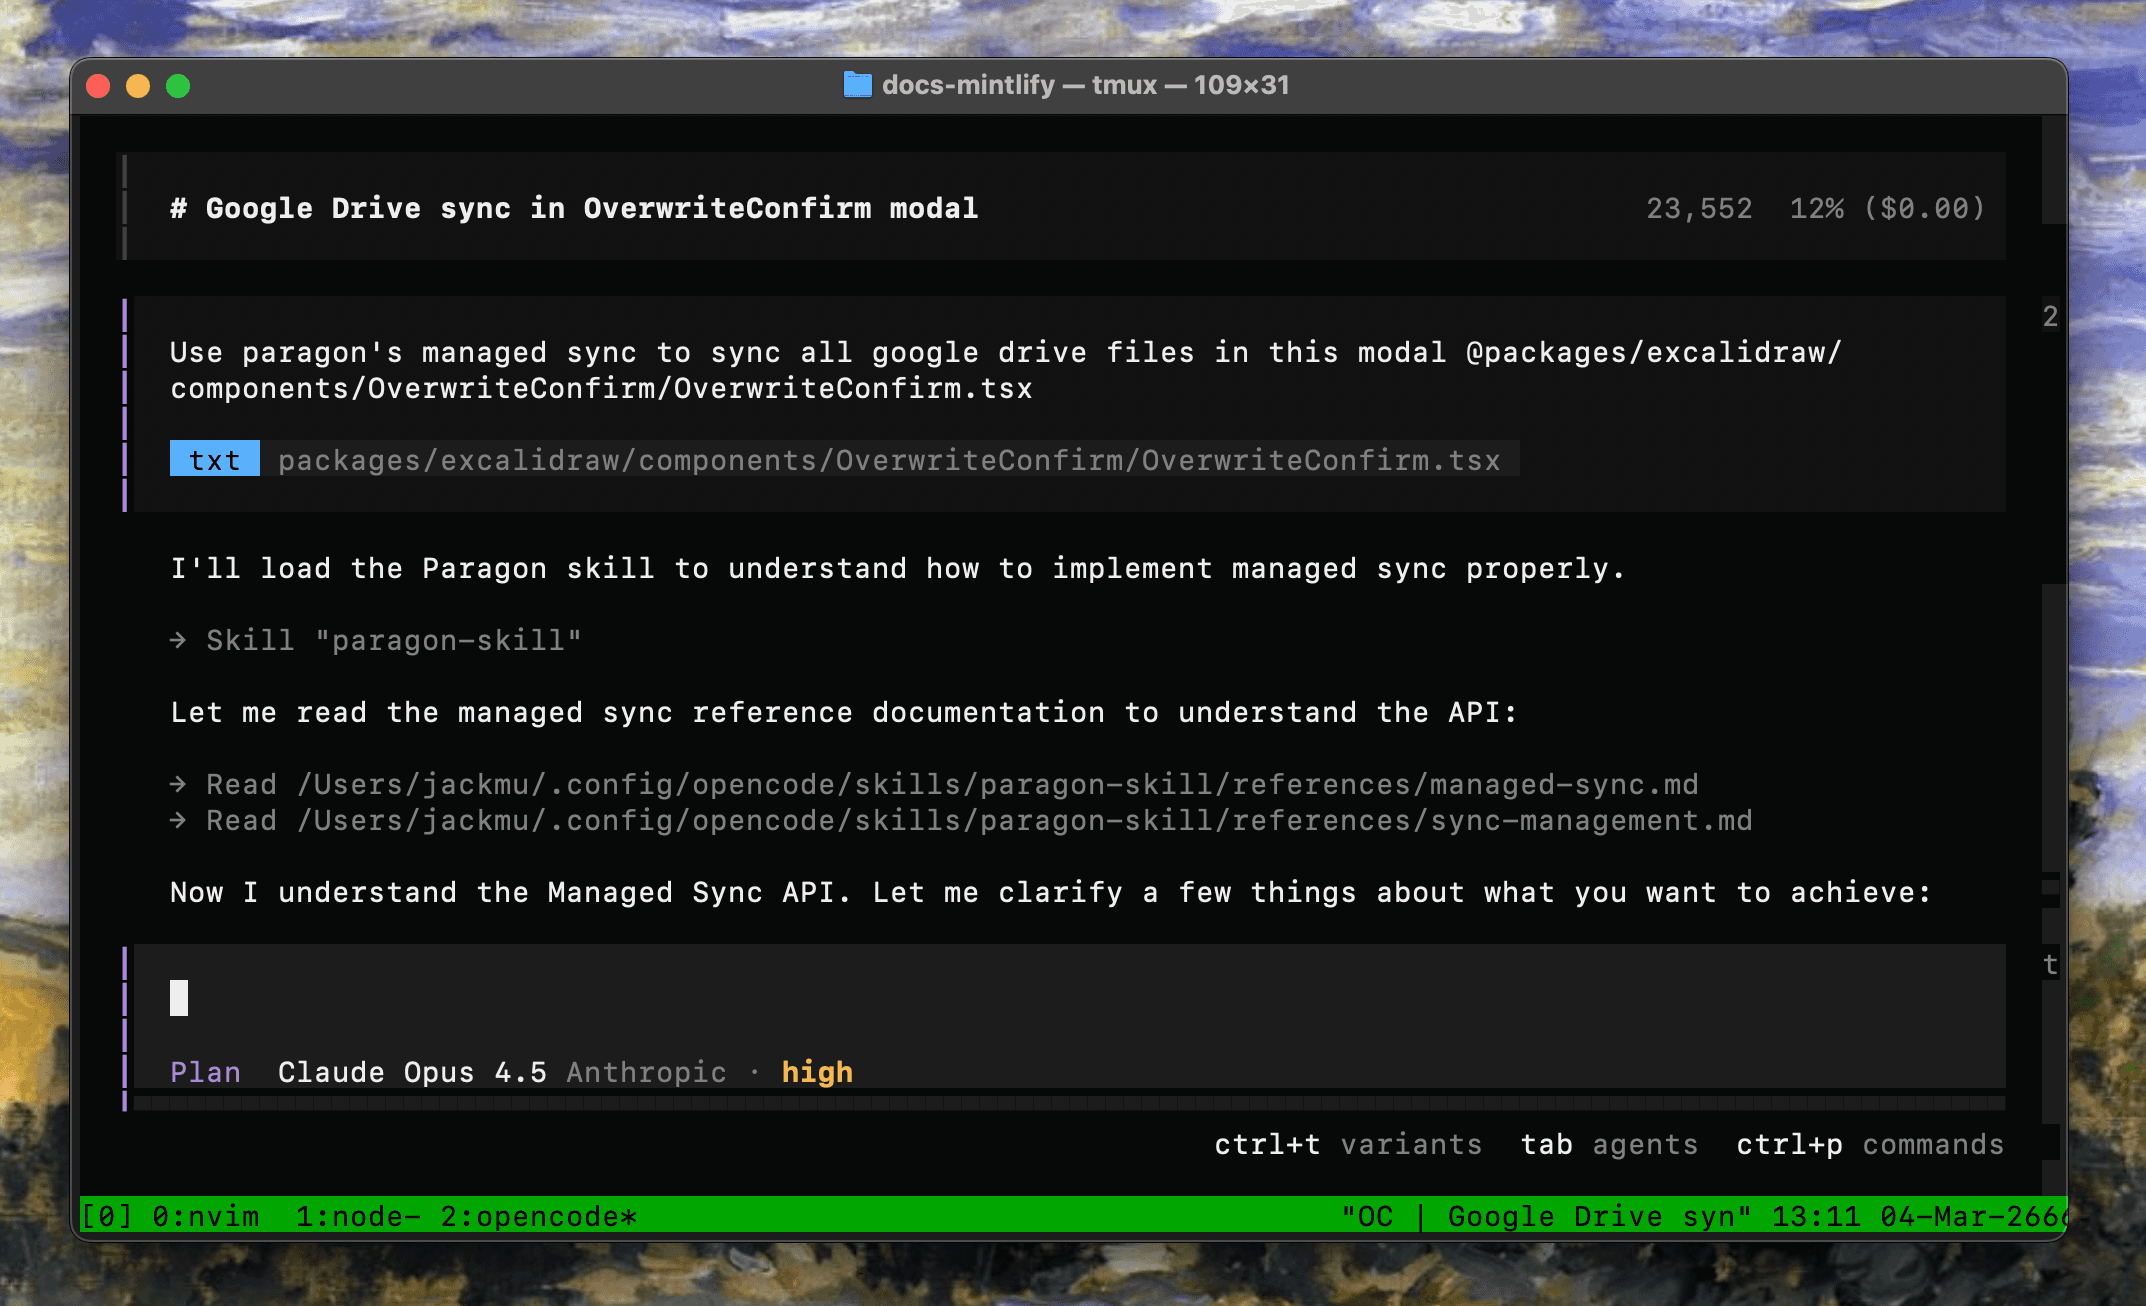
Task: Toggle the high reasoning variant label
Action: point(816,1072)
